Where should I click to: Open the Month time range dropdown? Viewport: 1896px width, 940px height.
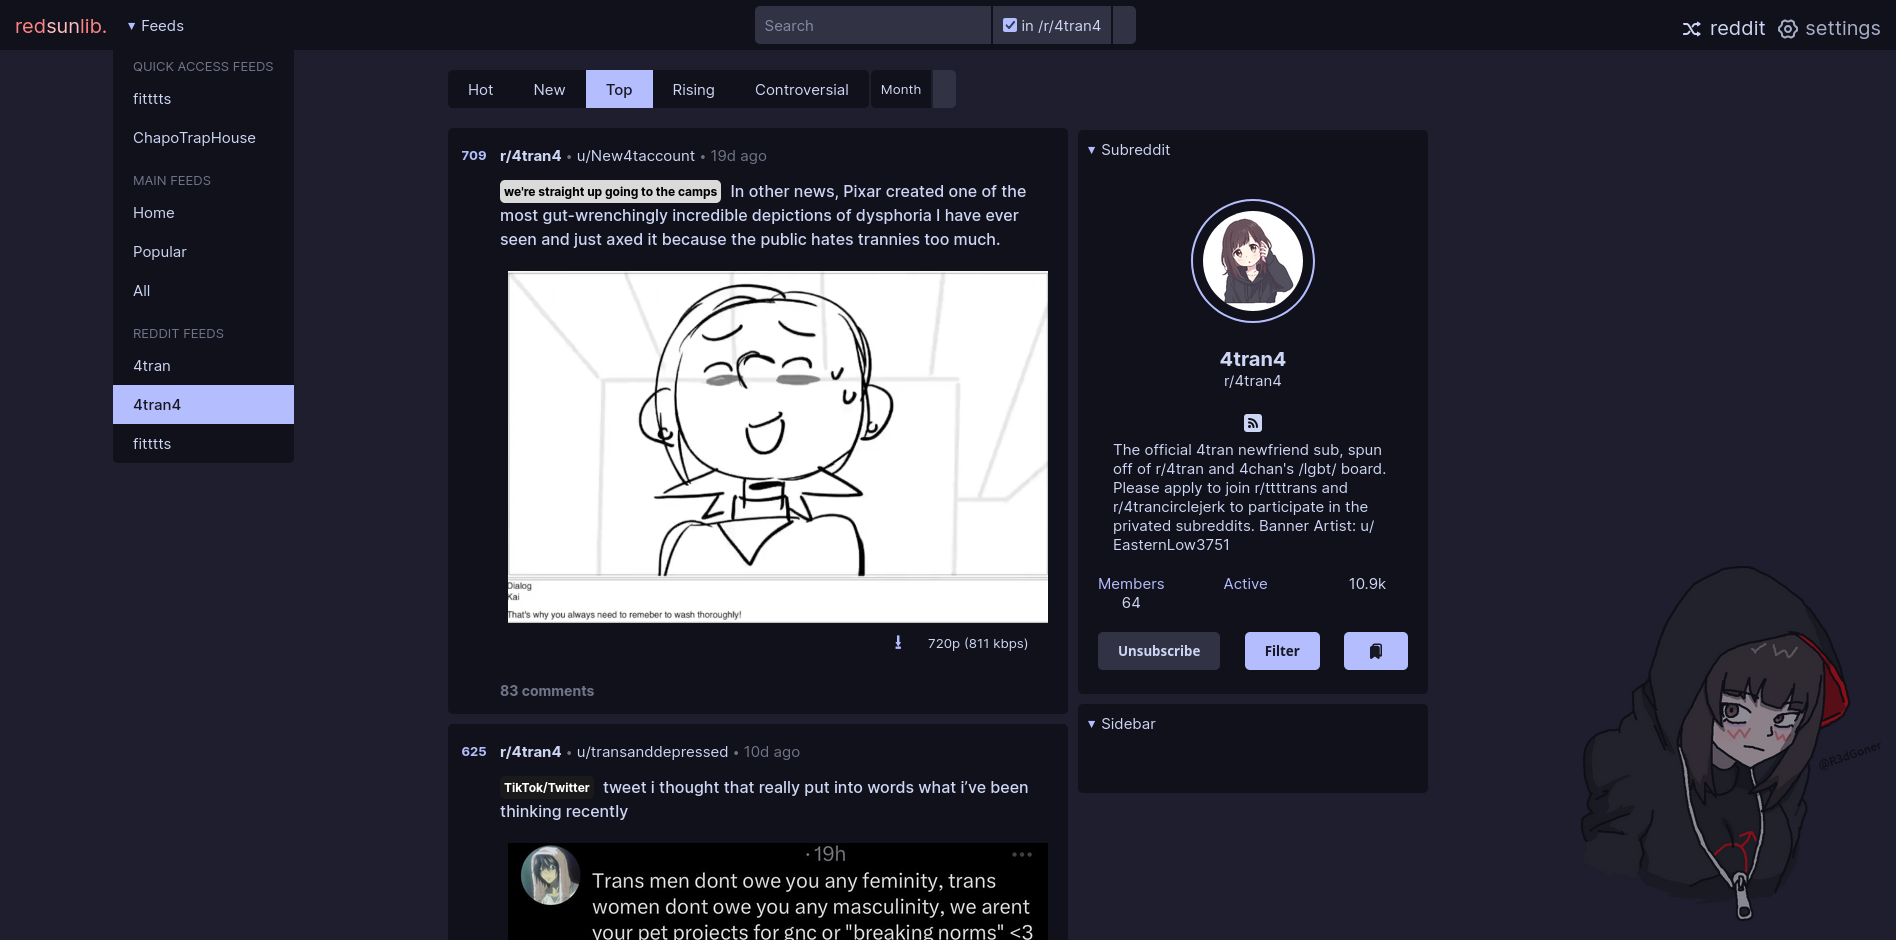pos(901,89)
